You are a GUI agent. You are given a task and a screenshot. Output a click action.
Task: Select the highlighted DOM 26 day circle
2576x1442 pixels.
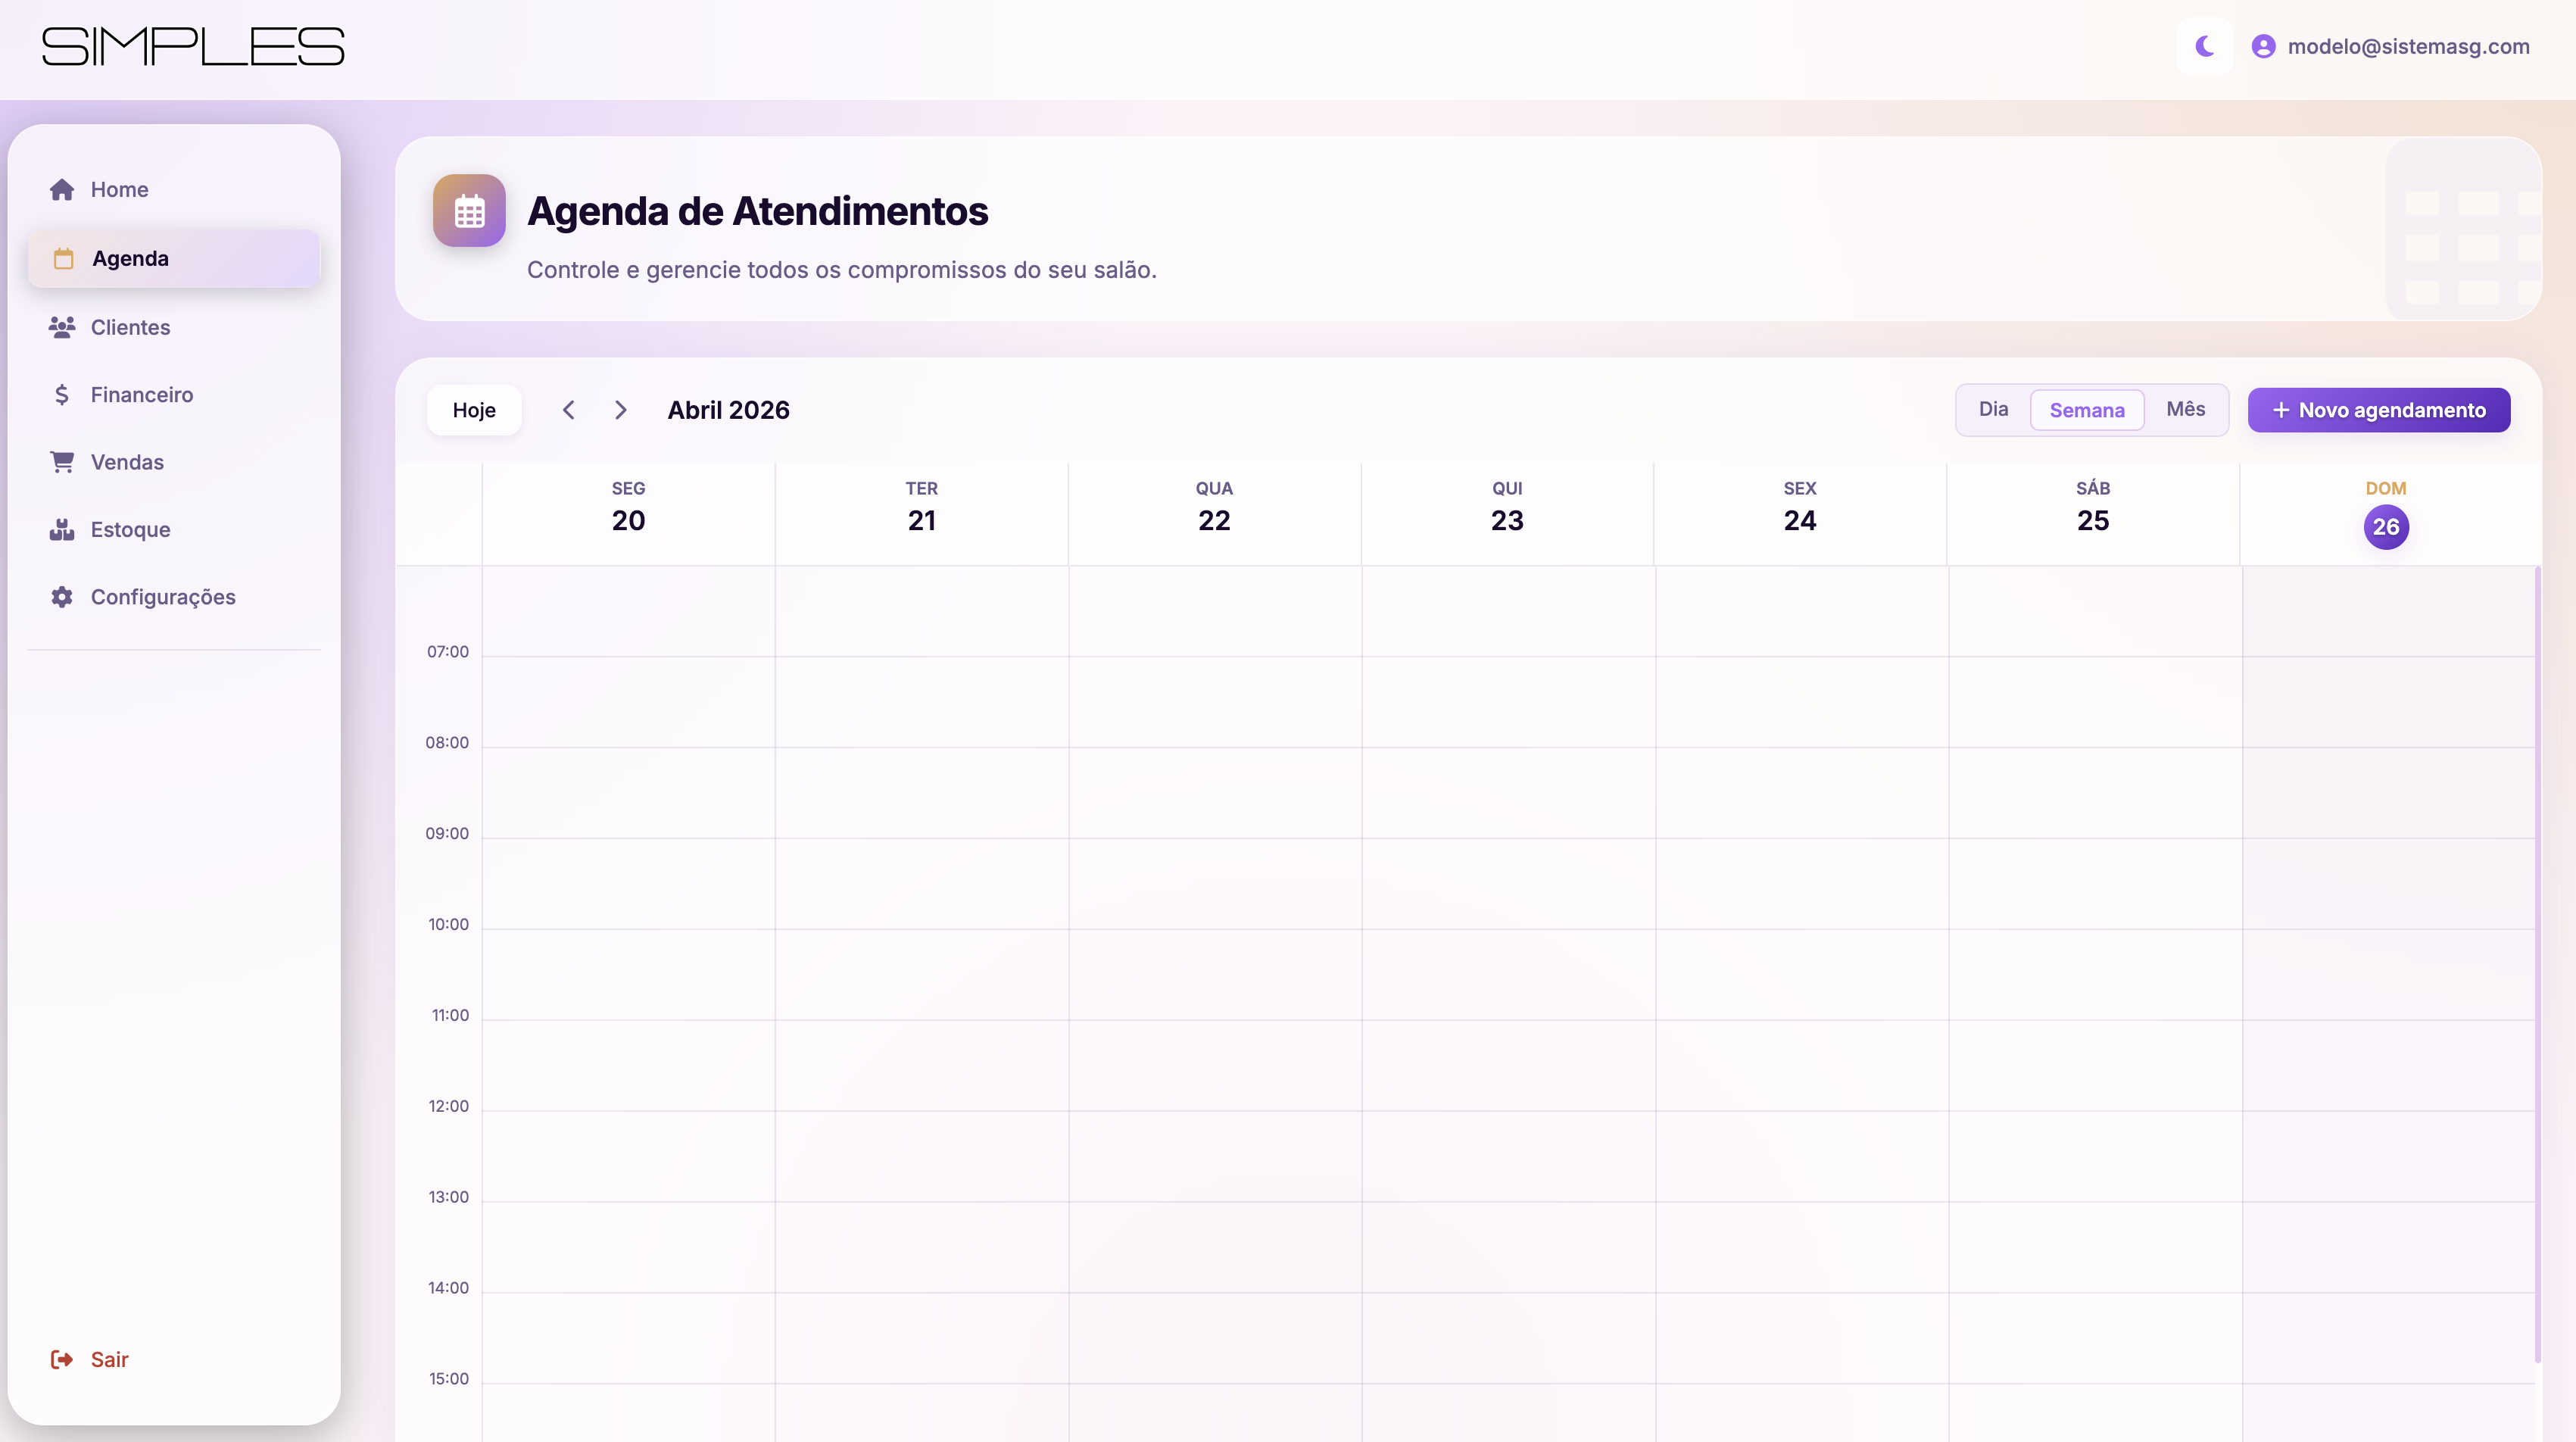tap(2386, 527)
